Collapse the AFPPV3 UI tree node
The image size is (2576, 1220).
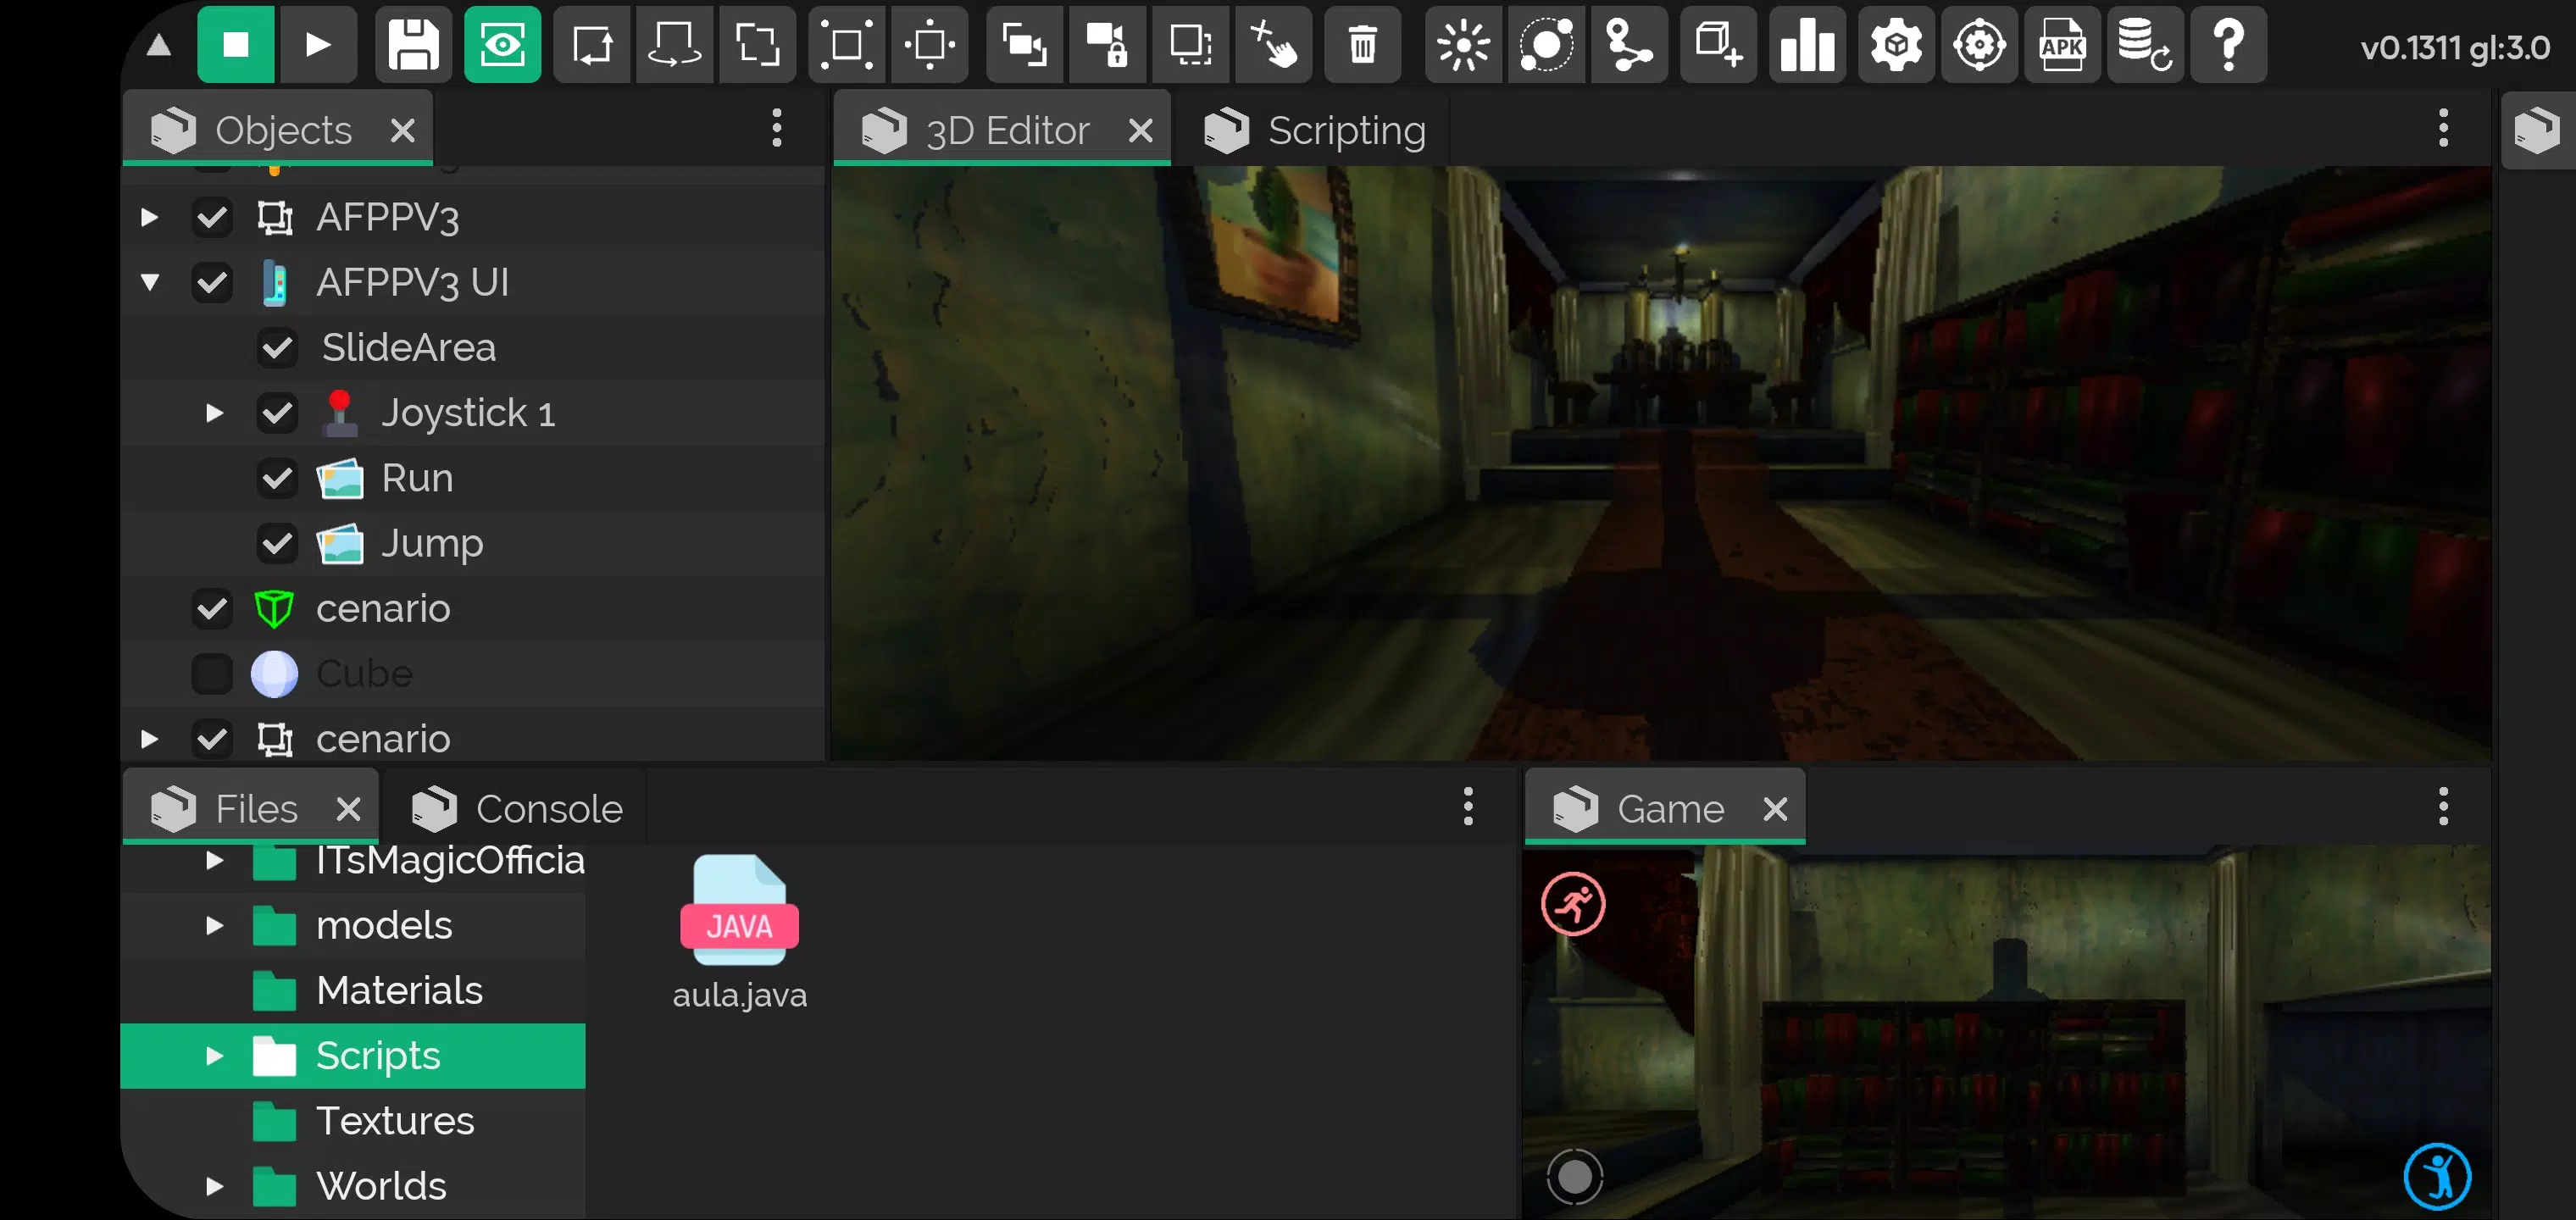click(x=150, y=282)
